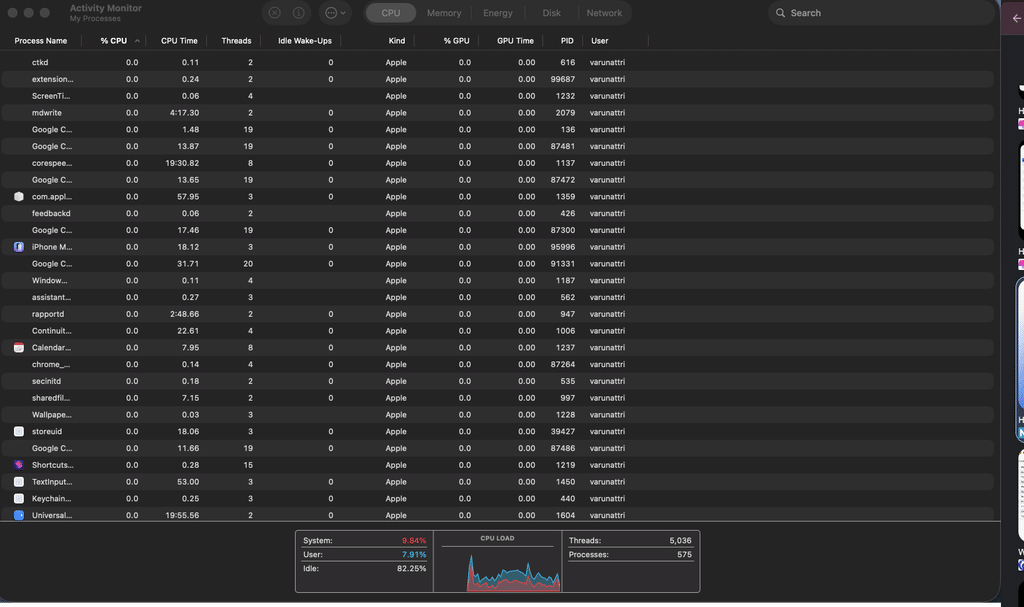Viewport: 1024px width, 607px height.
Task: Select the ctkd process row
Action: [x=498, y=62]
